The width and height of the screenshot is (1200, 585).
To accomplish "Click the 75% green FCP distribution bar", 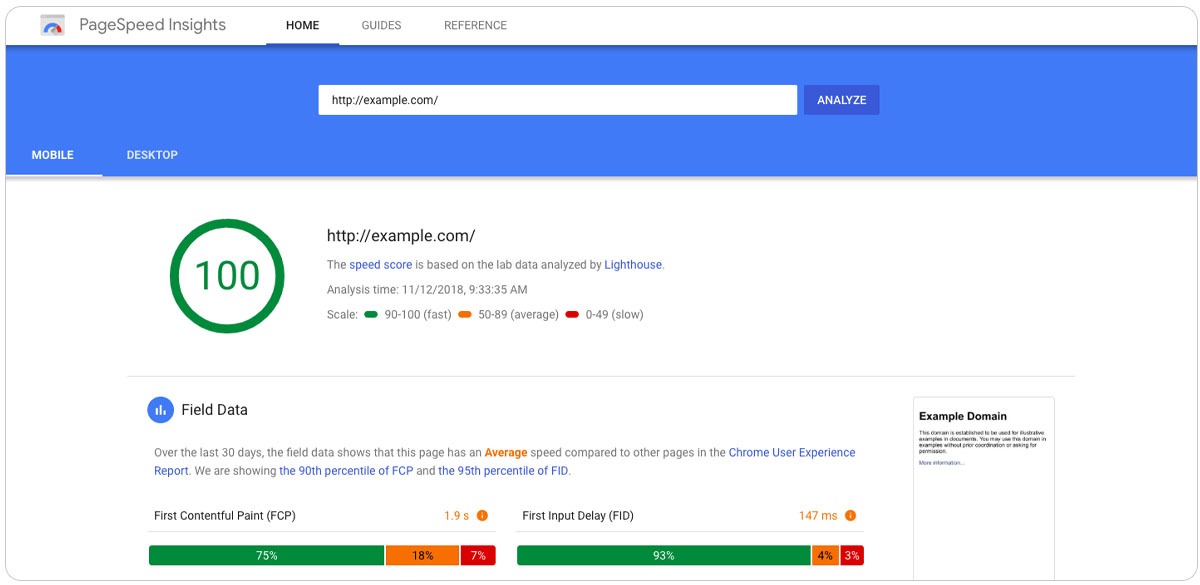I will coord(266,555).
